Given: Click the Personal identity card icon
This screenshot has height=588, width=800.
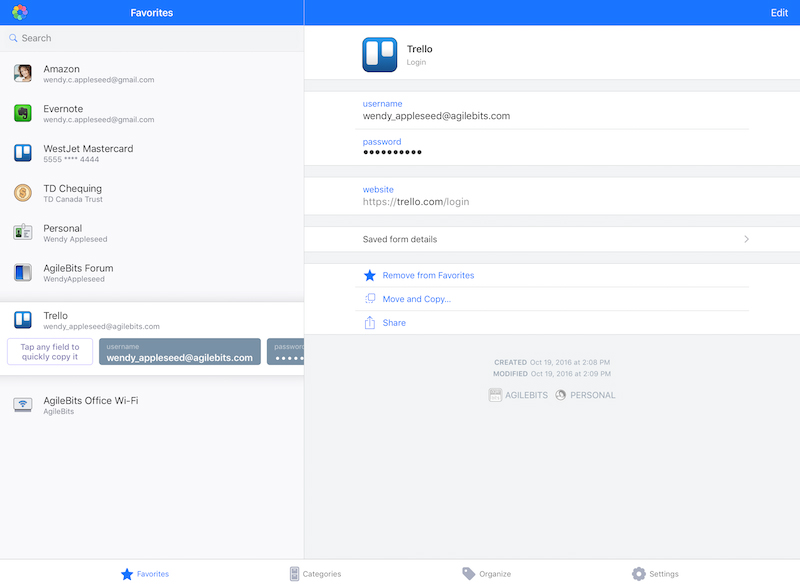Looking at the screenshot, I should click(23, 233).
